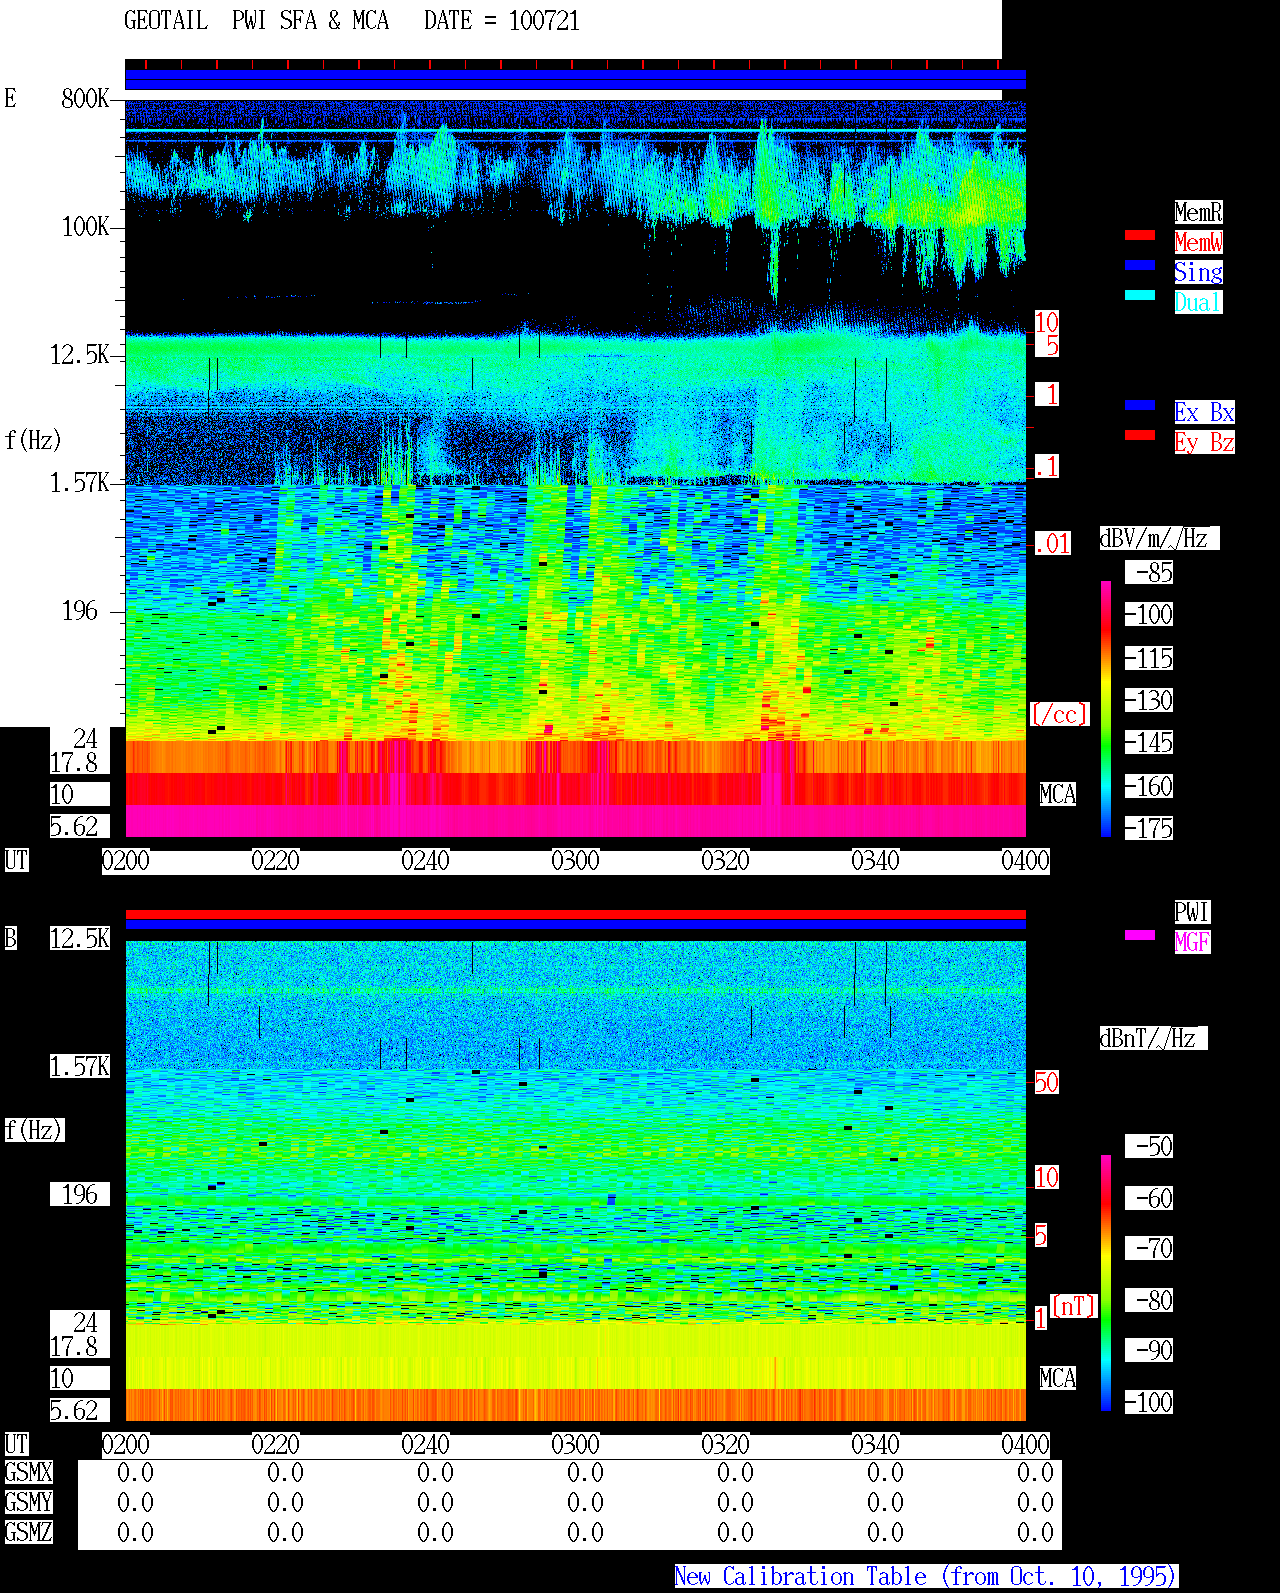
Task: Click the Ex Bx legend label
Action: (x=1204, y=412)
